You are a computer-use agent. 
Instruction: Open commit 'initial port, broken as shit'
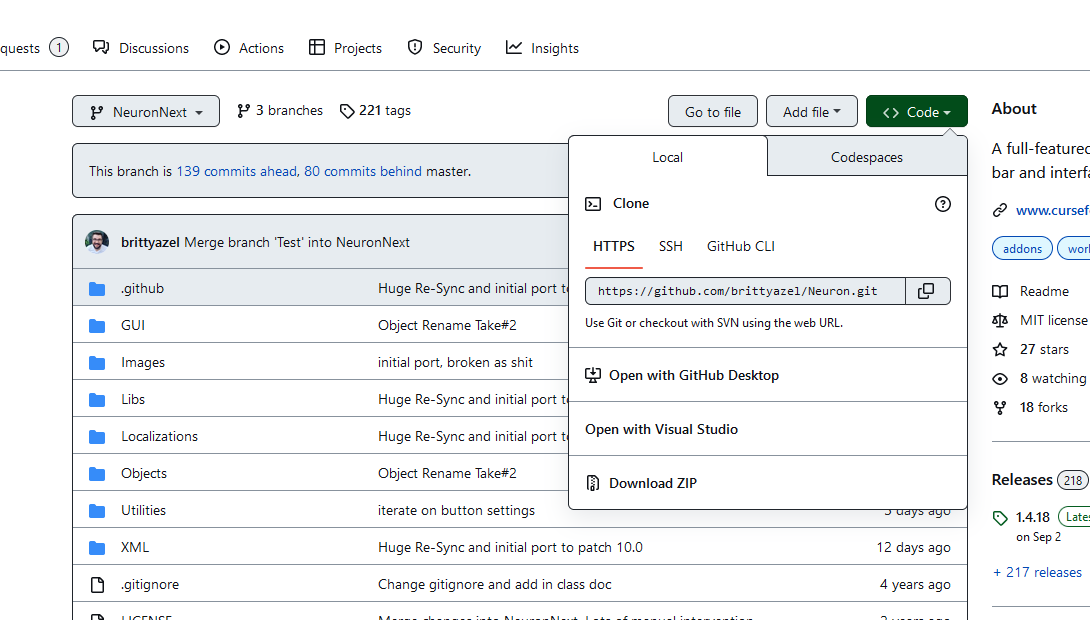point(455,363)
